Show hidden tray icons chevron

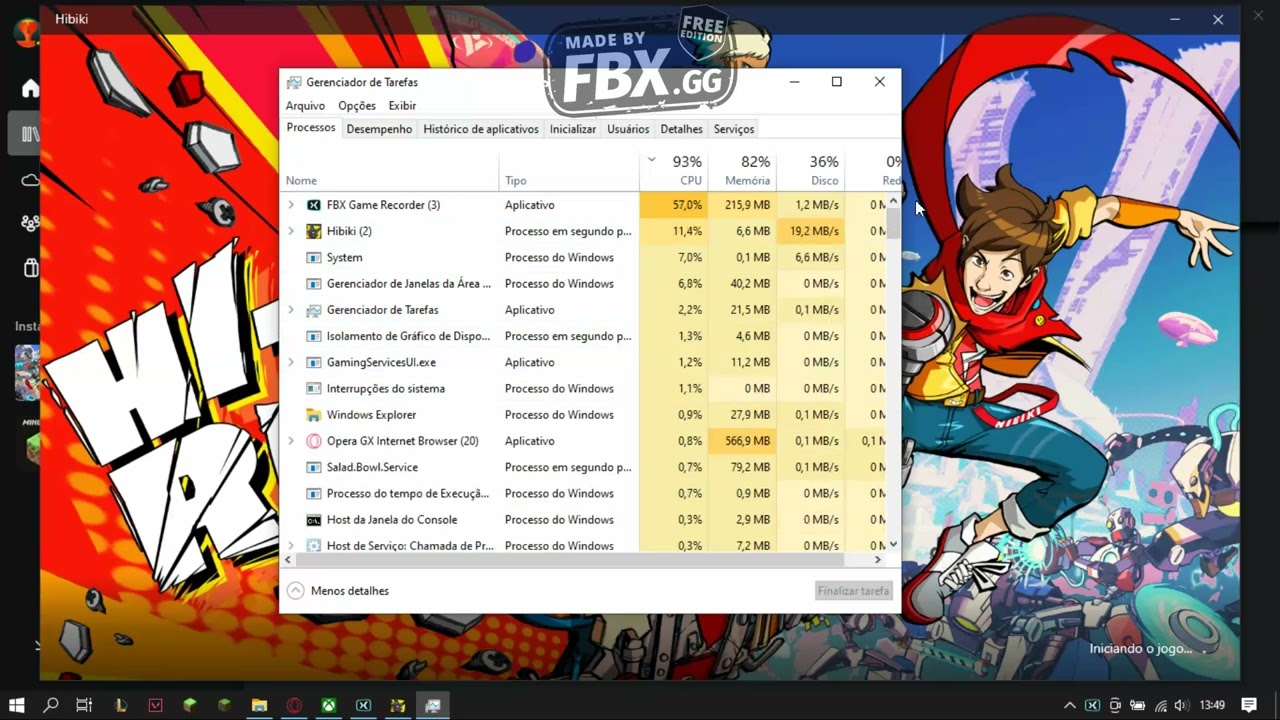(1070, 705)
